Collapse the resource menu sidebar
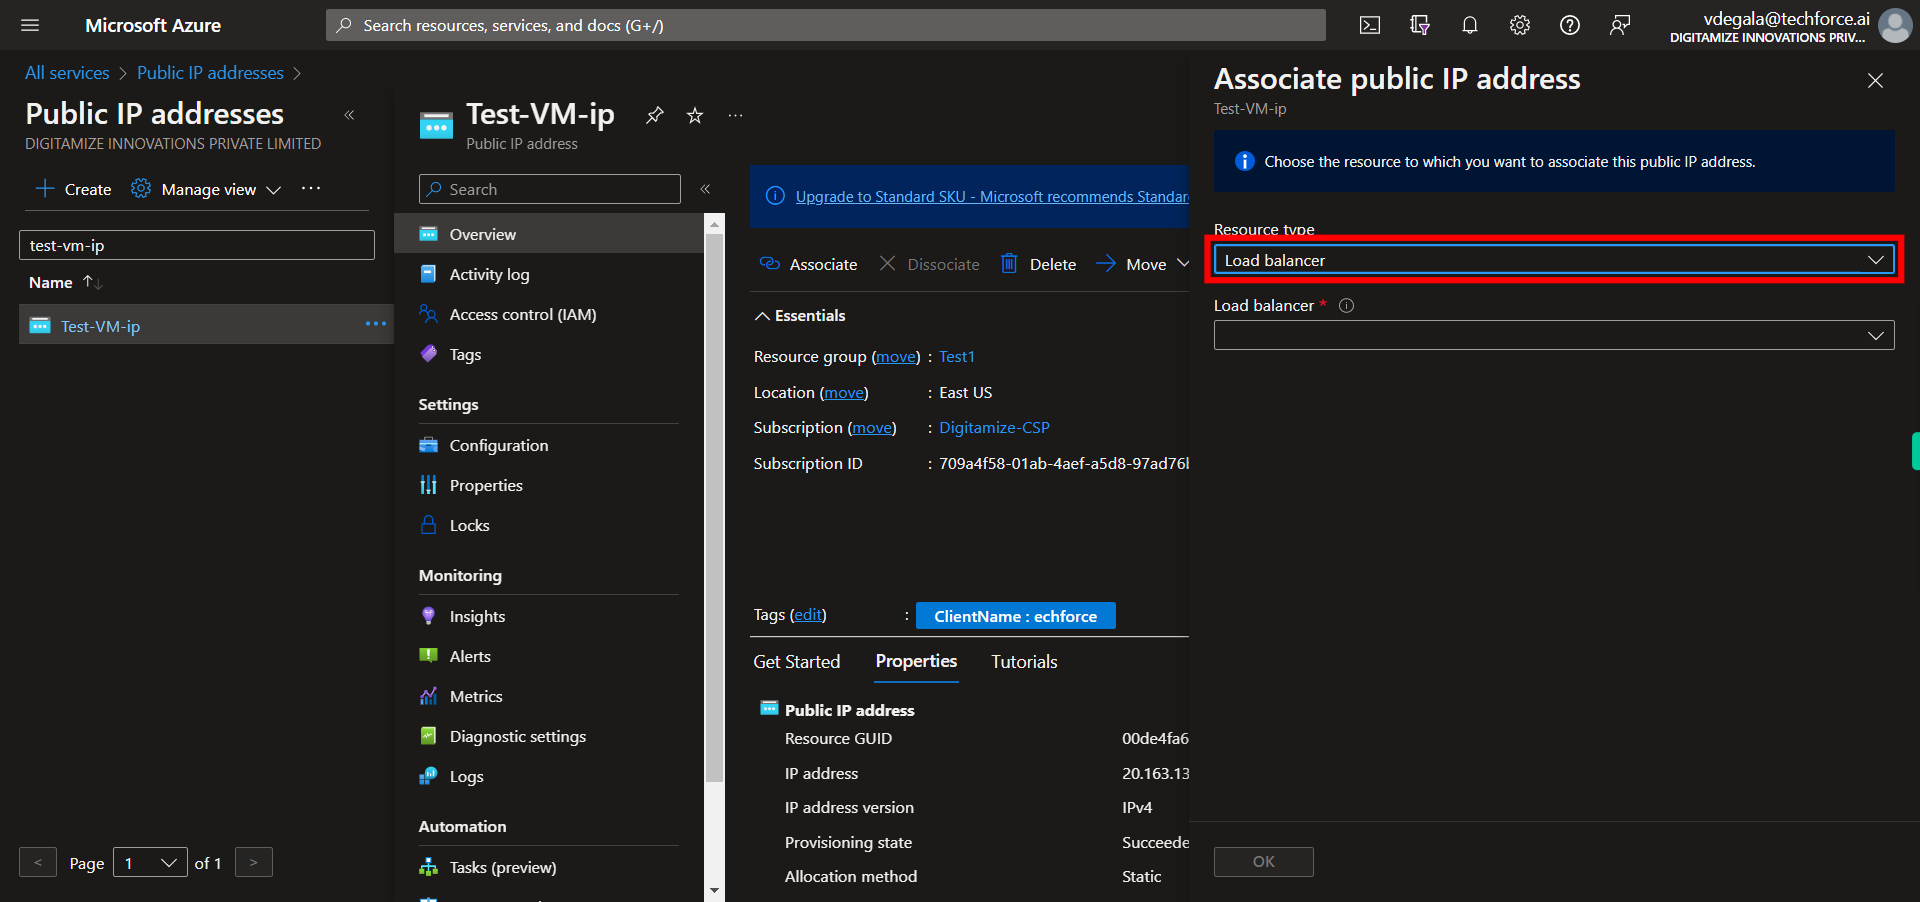Screen dimensions: 1920x902 pyautogui.click(x=705, y=189)
